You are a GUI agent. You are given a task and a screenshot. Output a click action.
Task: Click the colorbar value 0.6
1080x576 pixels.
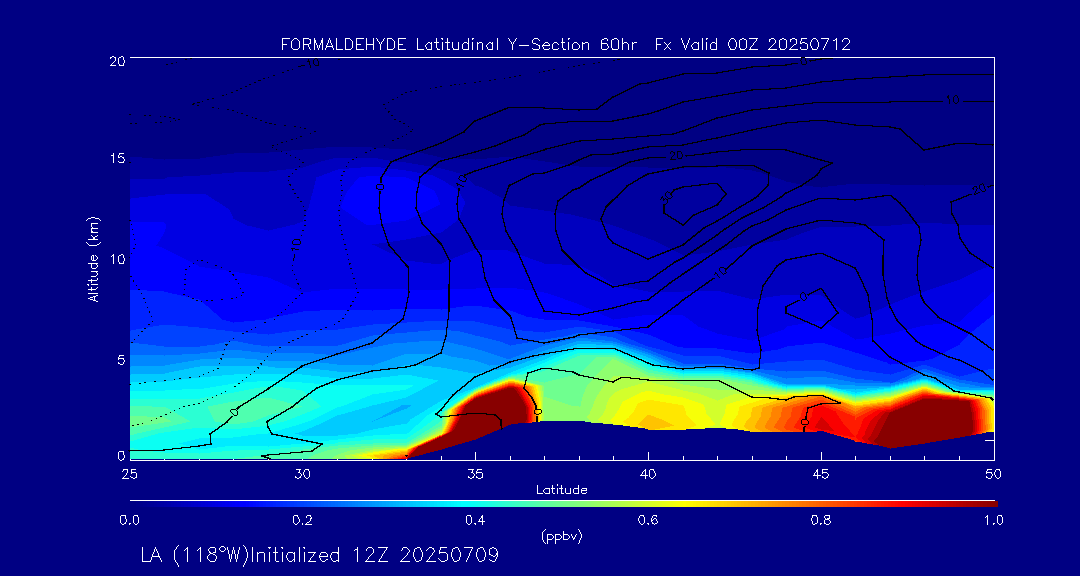tap(648, 520)
